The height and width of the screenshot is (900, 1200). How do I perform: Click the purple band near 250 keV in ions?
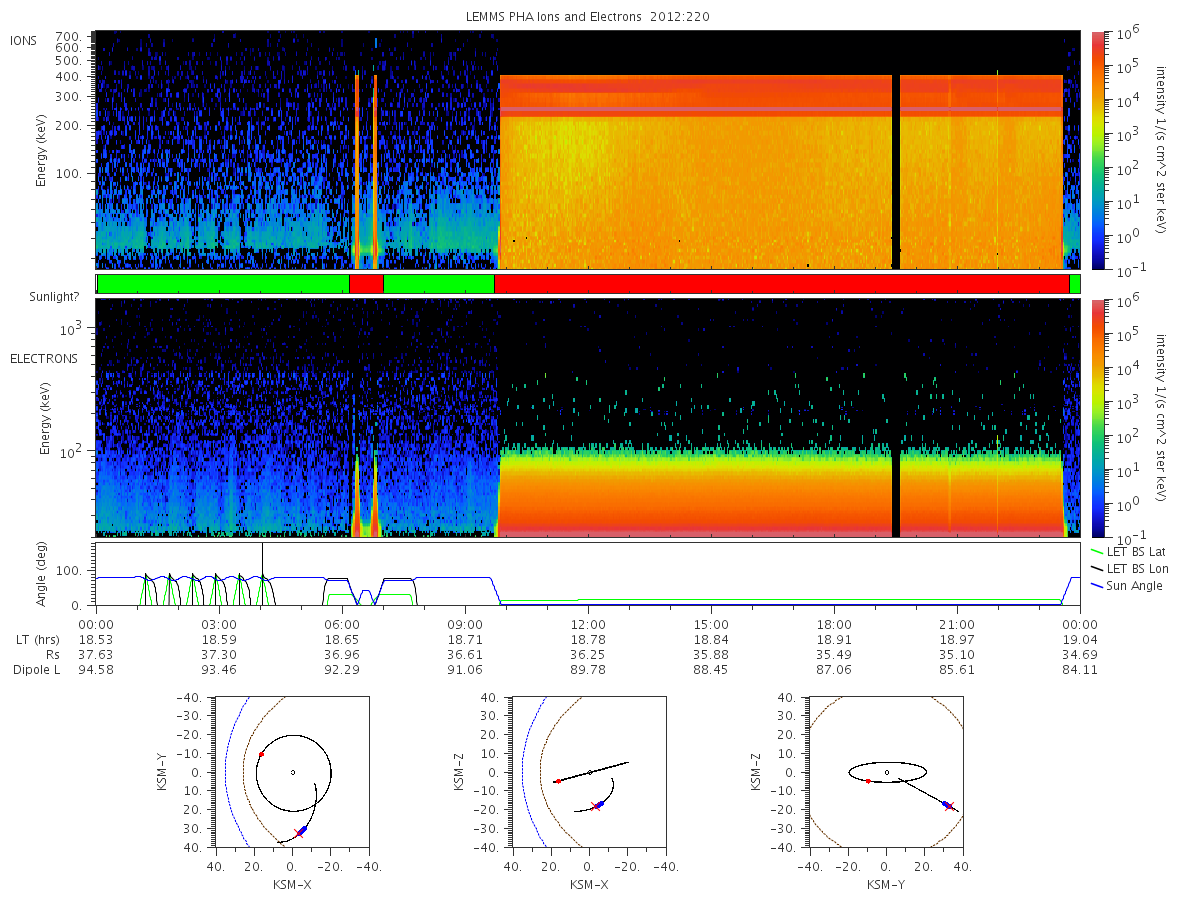pyautogui.click(x=781, y=109)
